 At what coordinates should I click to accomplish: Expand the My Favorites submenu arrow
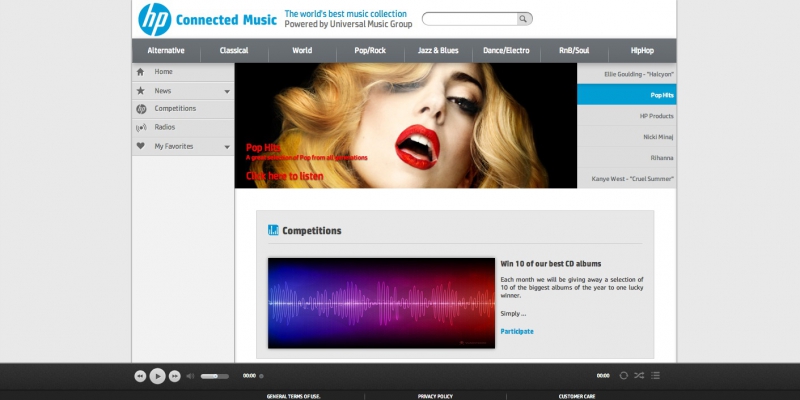[x=227, y=147]
